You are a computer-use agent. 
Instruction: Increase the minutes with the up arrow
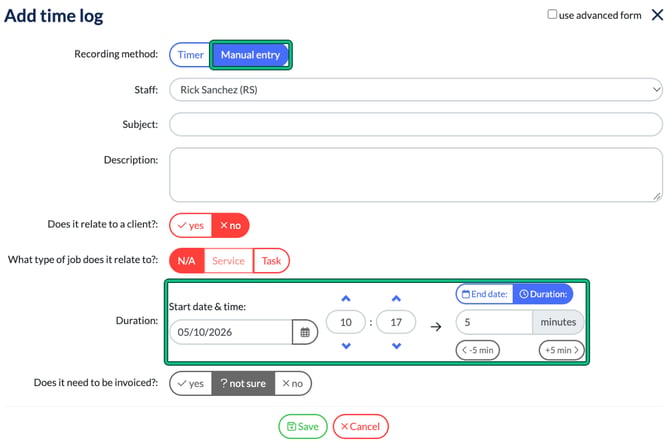(396, 298)
